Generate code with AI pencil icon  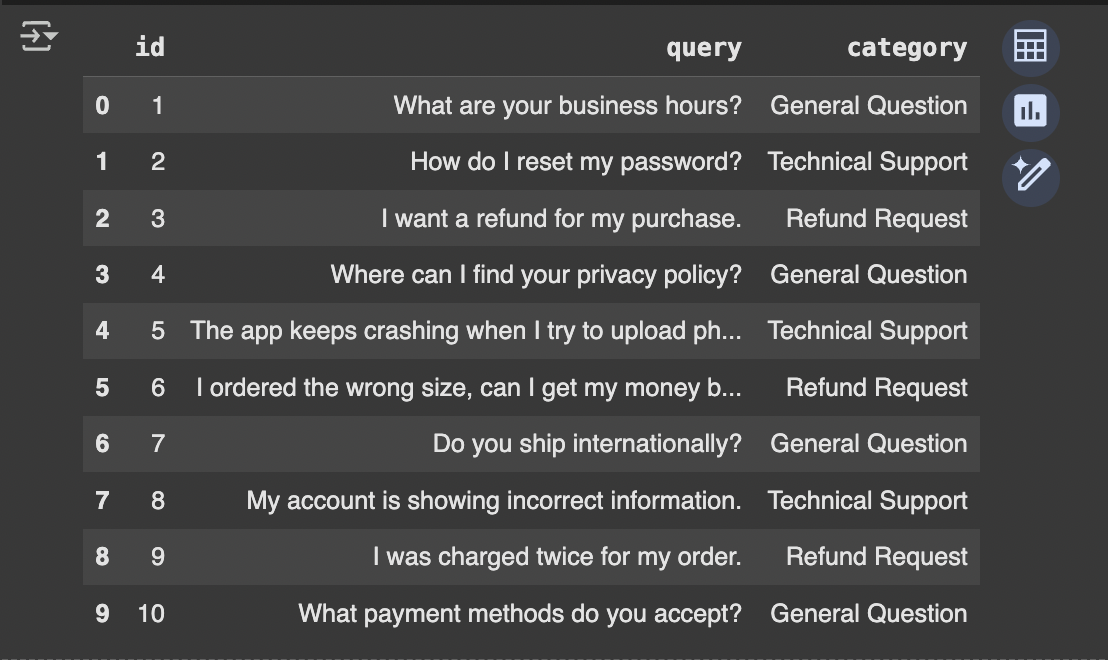[x=1030, y=177]
